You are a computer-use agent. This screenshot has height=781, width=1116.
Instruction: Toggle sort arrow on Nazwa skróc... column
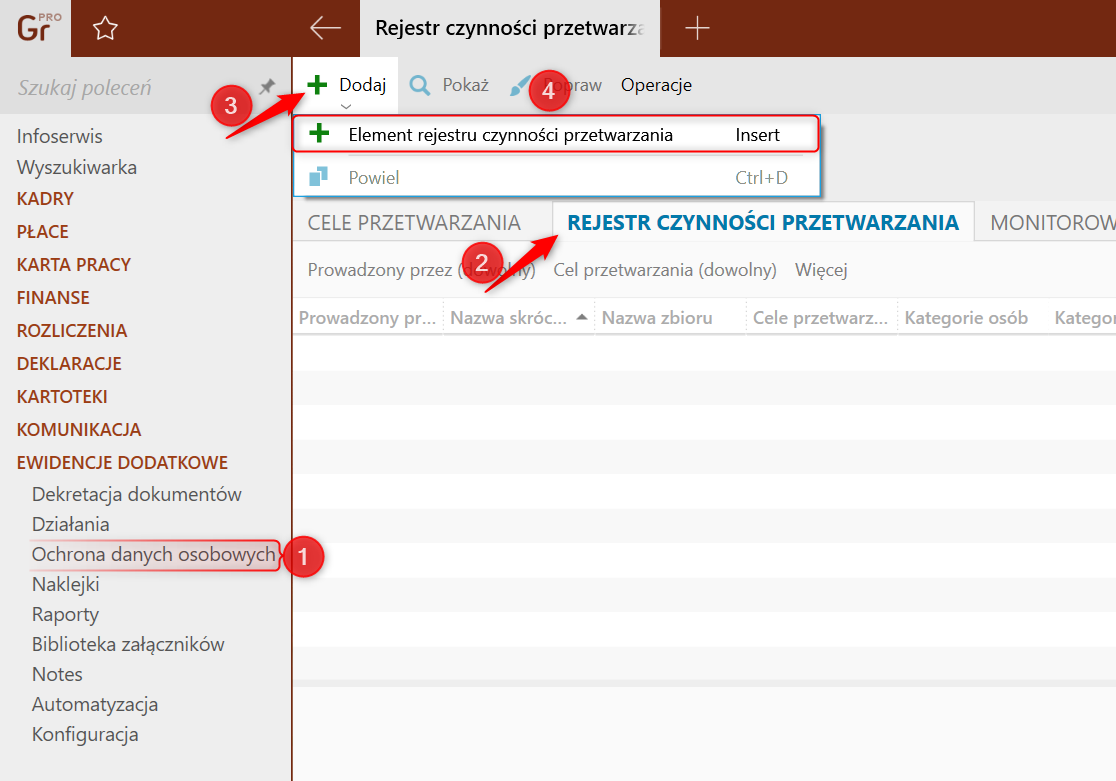point(581,317)
